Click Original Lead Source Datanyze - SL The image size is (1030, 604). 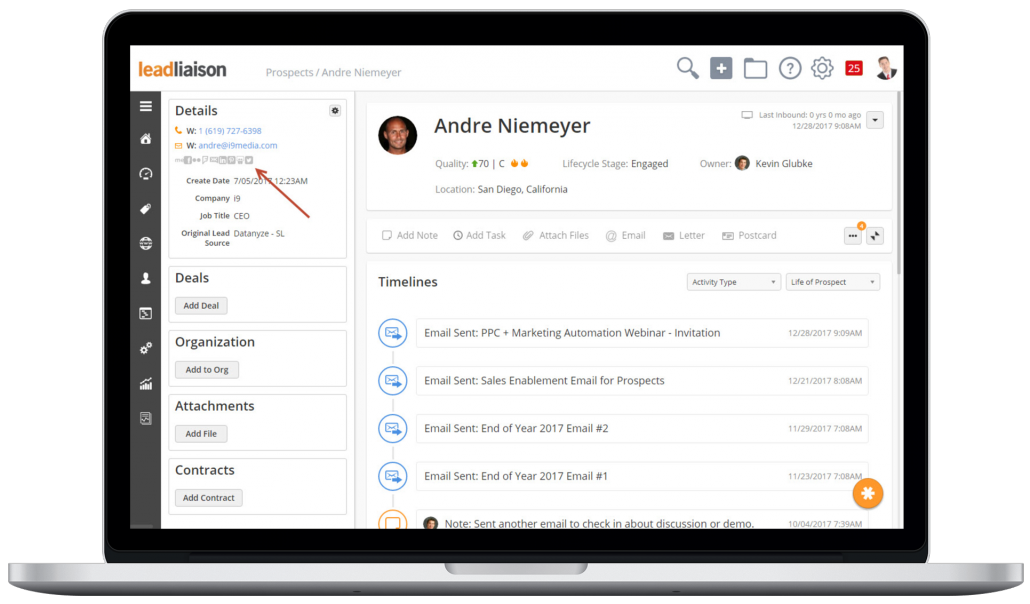(x=259, y=233)
